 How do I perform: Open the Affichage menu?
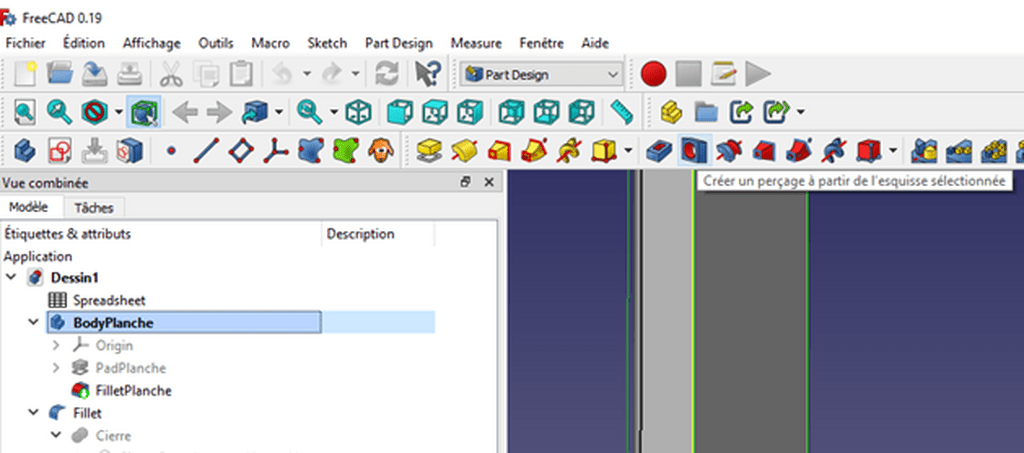pos(152,43)
